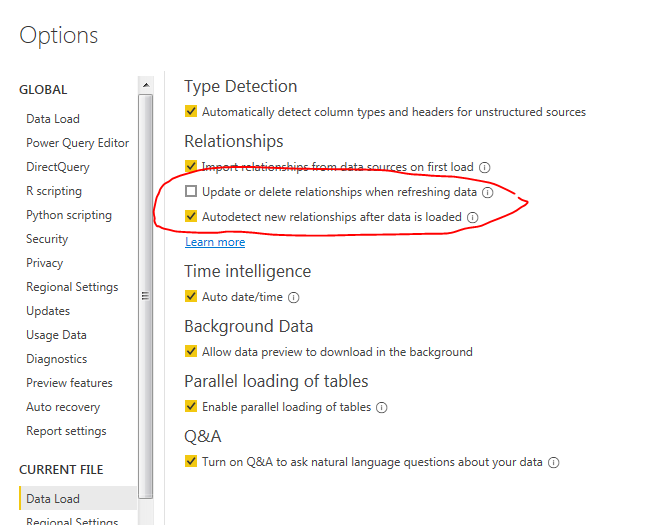Open Learn more link about relationships

coord(215,242)
